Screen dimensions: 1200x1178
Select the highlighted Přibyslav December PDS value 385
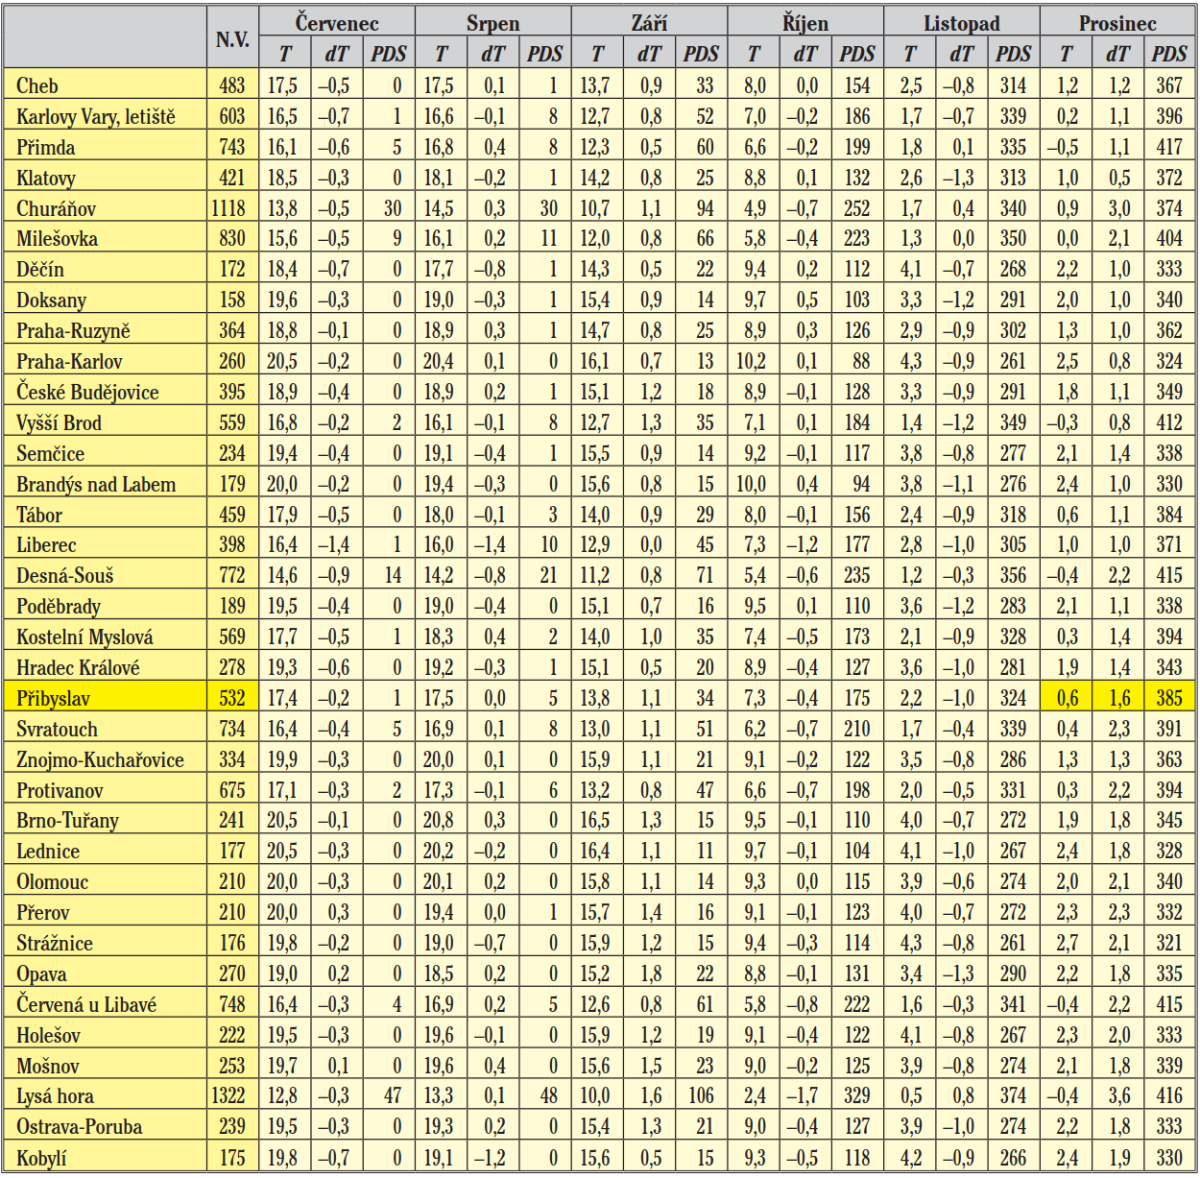click(x=1169, y=698)
